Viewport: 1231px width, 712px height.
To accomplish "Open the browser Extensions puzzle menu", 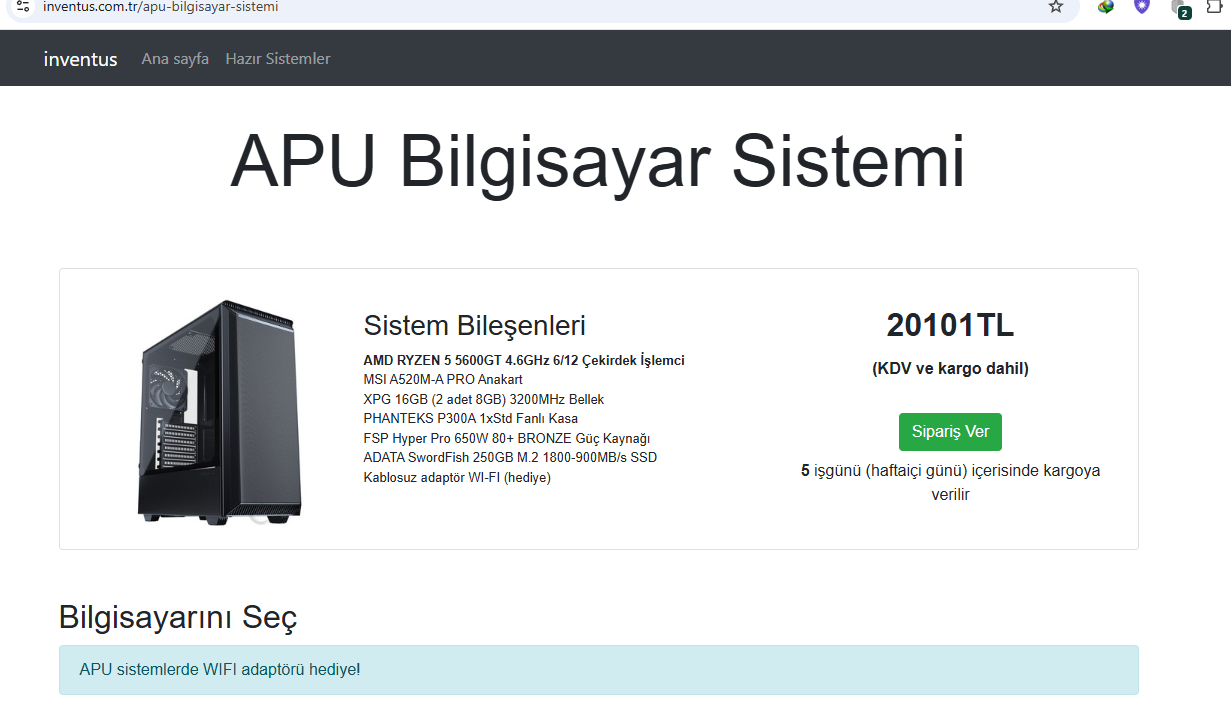I will click(1215, 7).
